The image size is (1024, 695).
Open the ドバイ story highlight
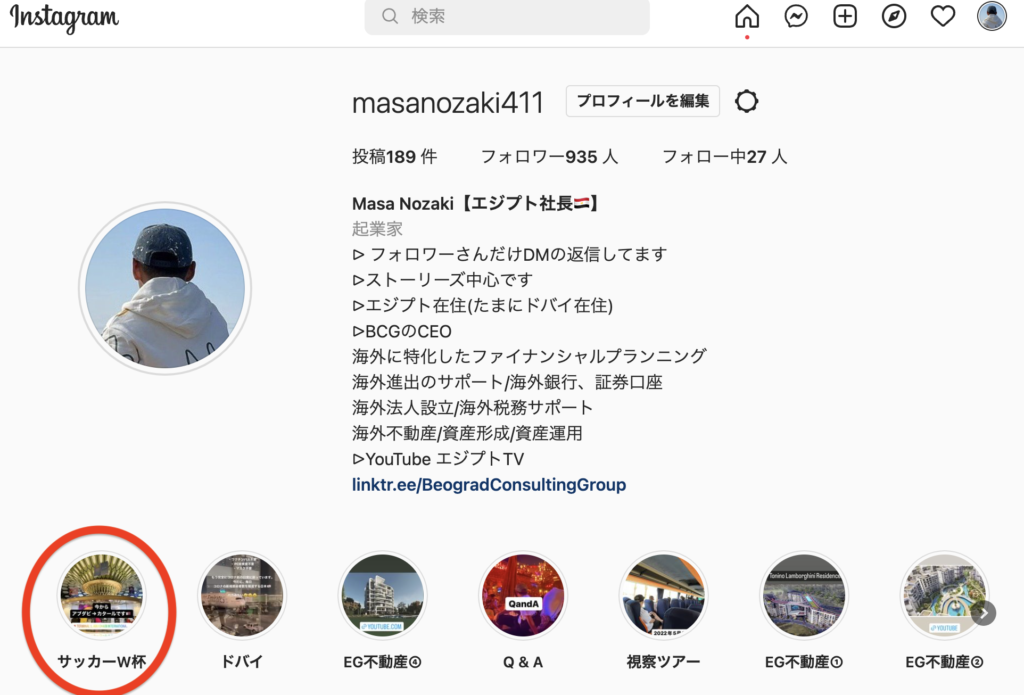[x=242, y=595]
